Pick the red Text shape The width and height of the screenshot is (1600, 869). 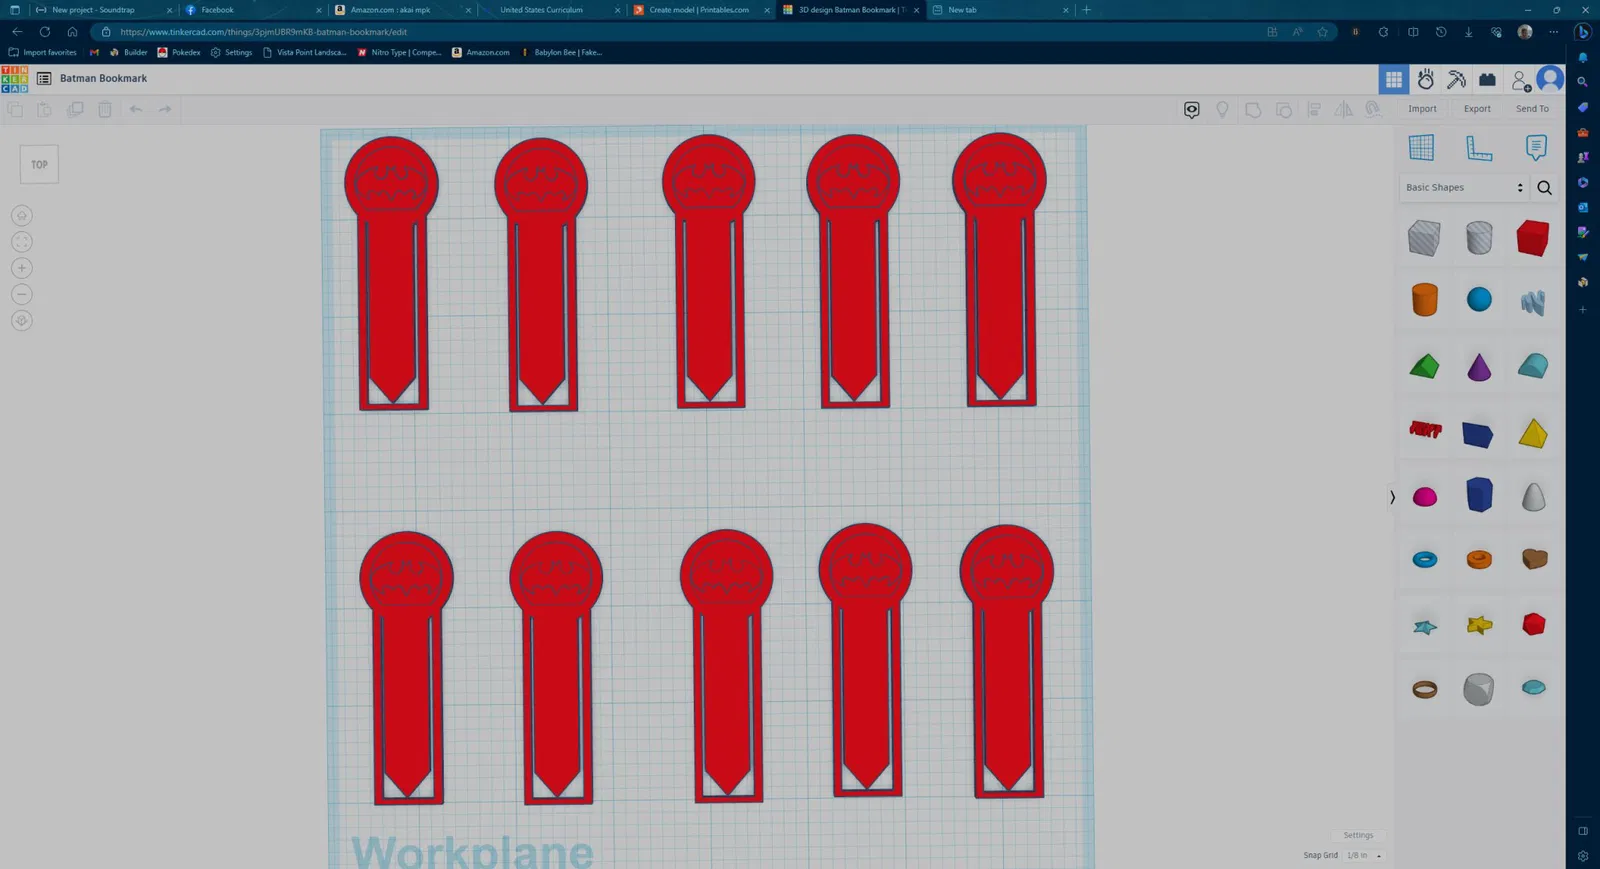coord(1425,430)
